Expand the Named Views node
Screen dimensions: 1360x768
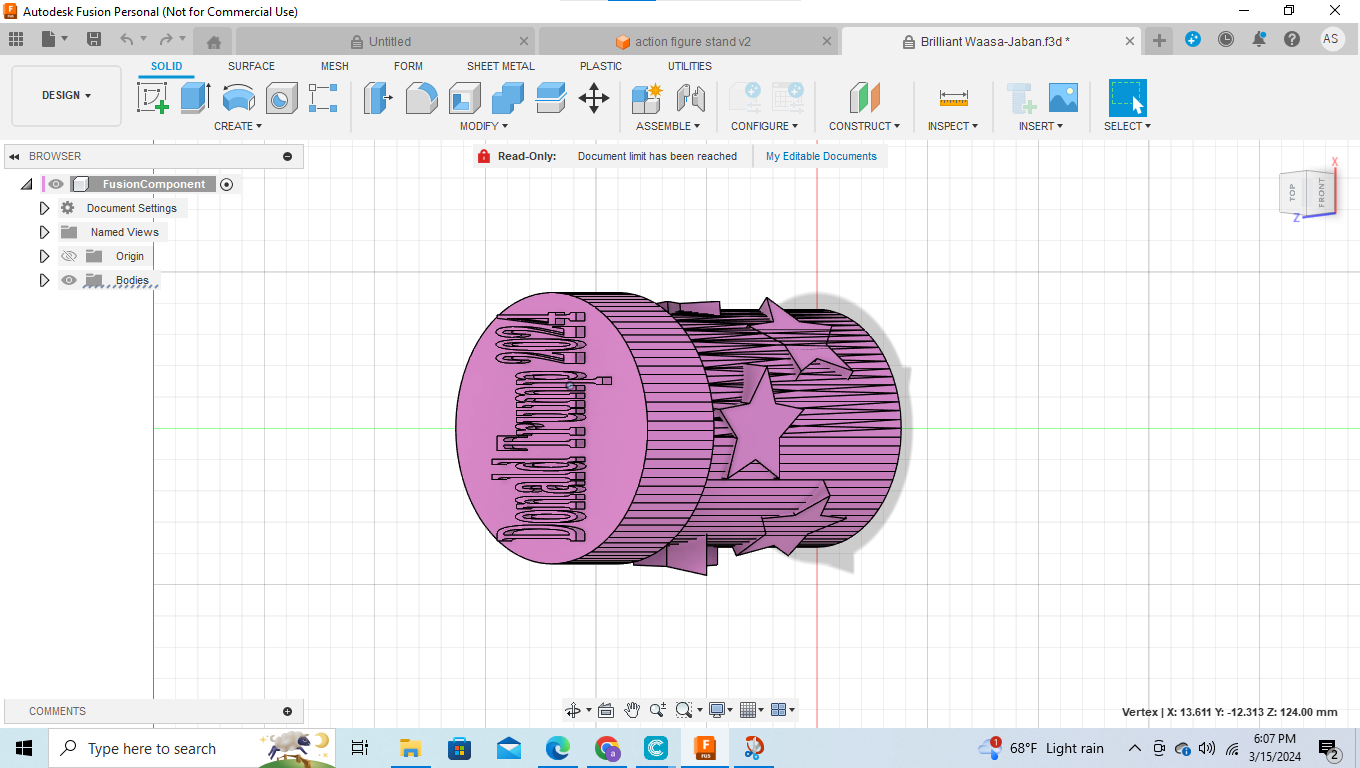[x=44, y=232]
